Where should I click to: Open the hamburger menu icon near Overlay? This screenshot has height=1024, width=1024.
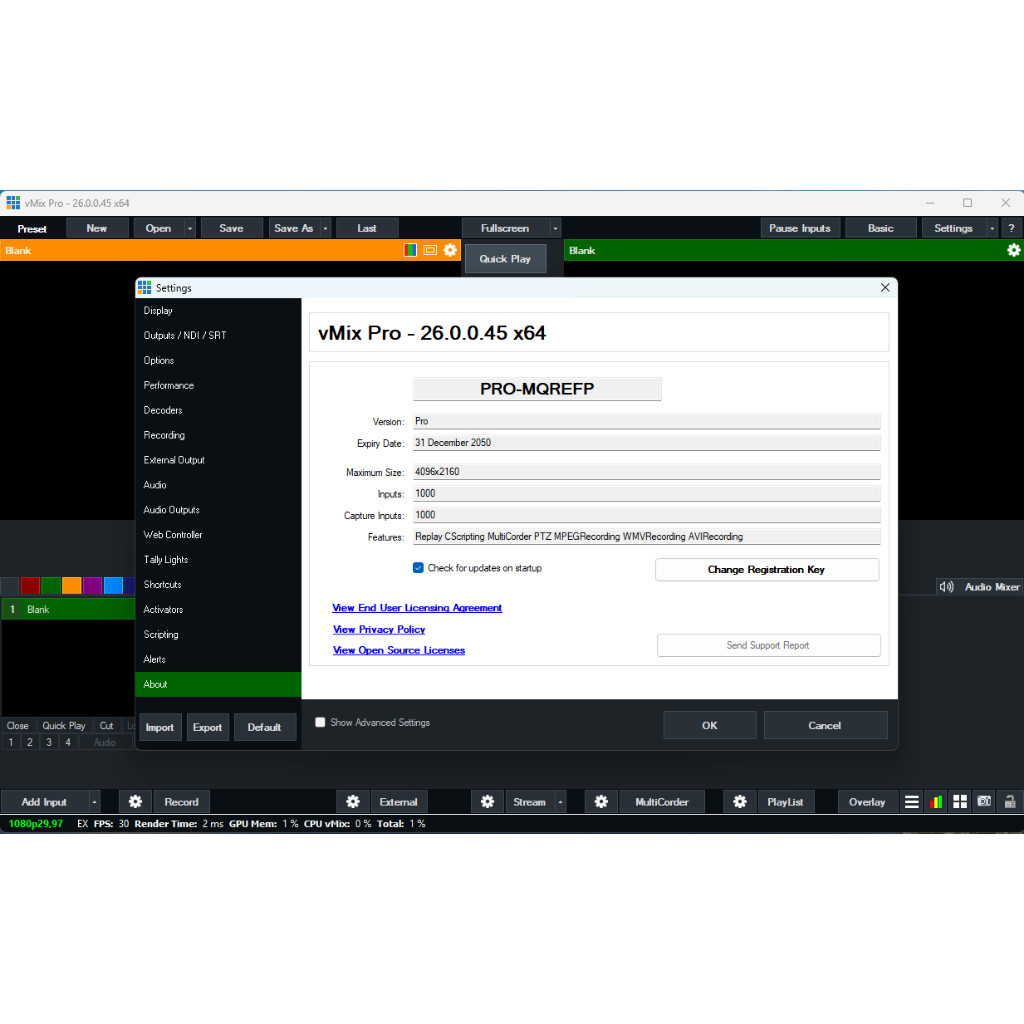[911, 801]
